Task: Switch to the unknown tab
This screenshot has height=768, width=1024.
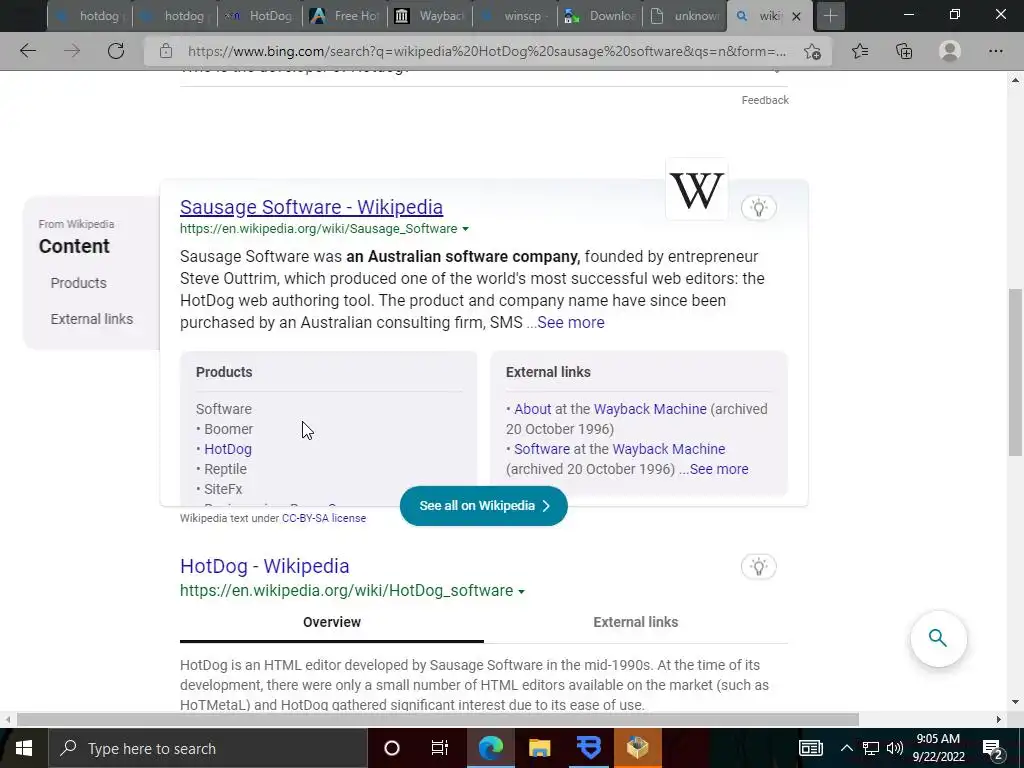Action: click(684, 16)
